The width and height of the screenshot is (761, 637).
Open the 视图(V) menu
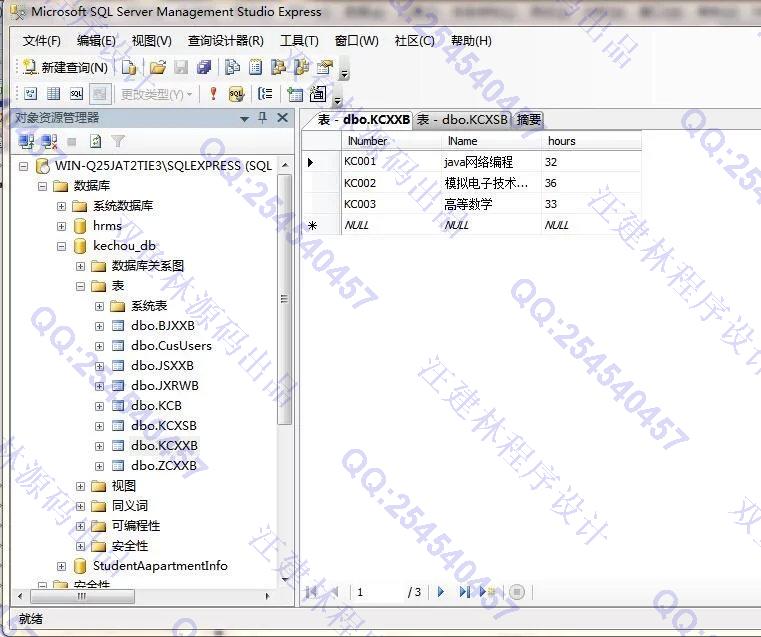pyautogui.click(x=151, y=41)
